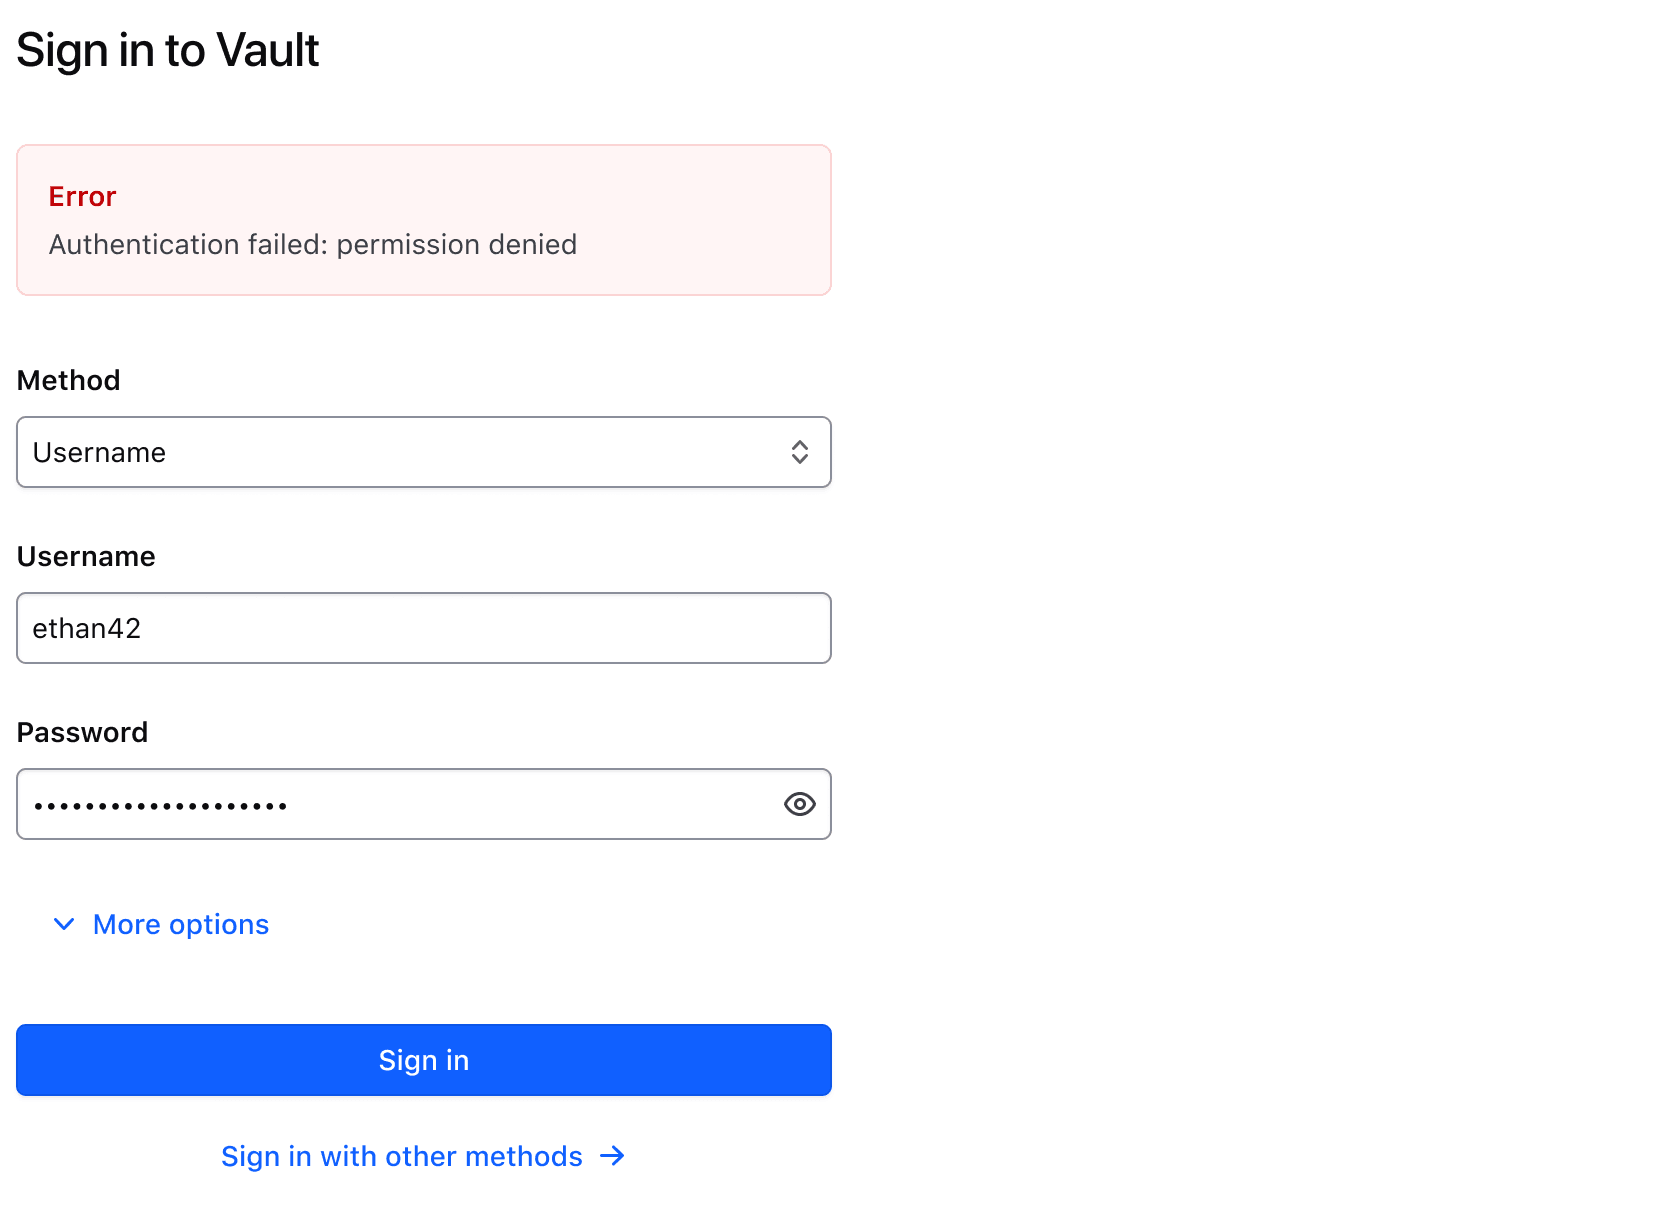Click on the masked password dots

click(x=160, y=805)
